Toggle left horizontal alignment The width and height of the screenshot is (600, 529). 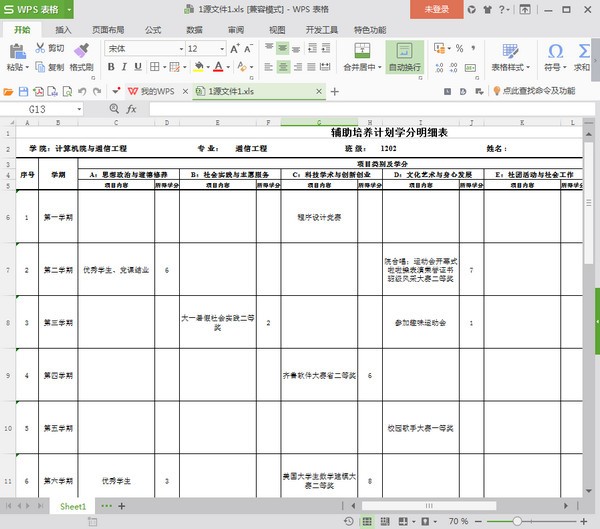[269, 67]
